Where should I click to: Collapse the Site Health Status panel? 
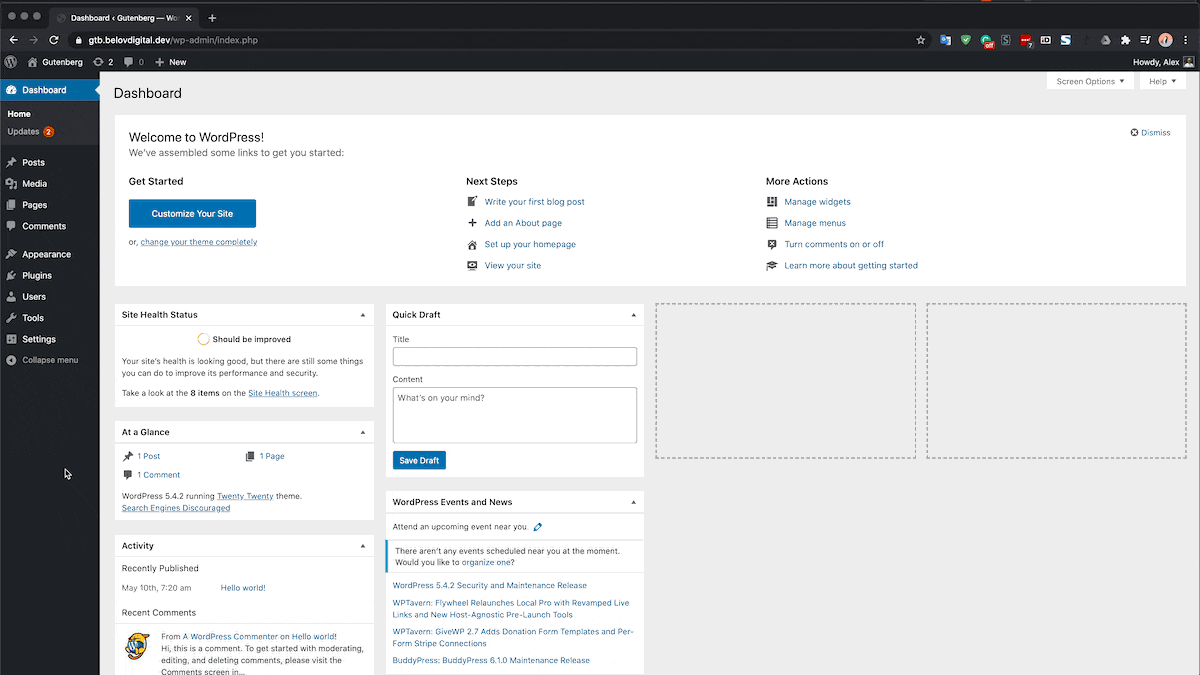(x=363, y=315)
